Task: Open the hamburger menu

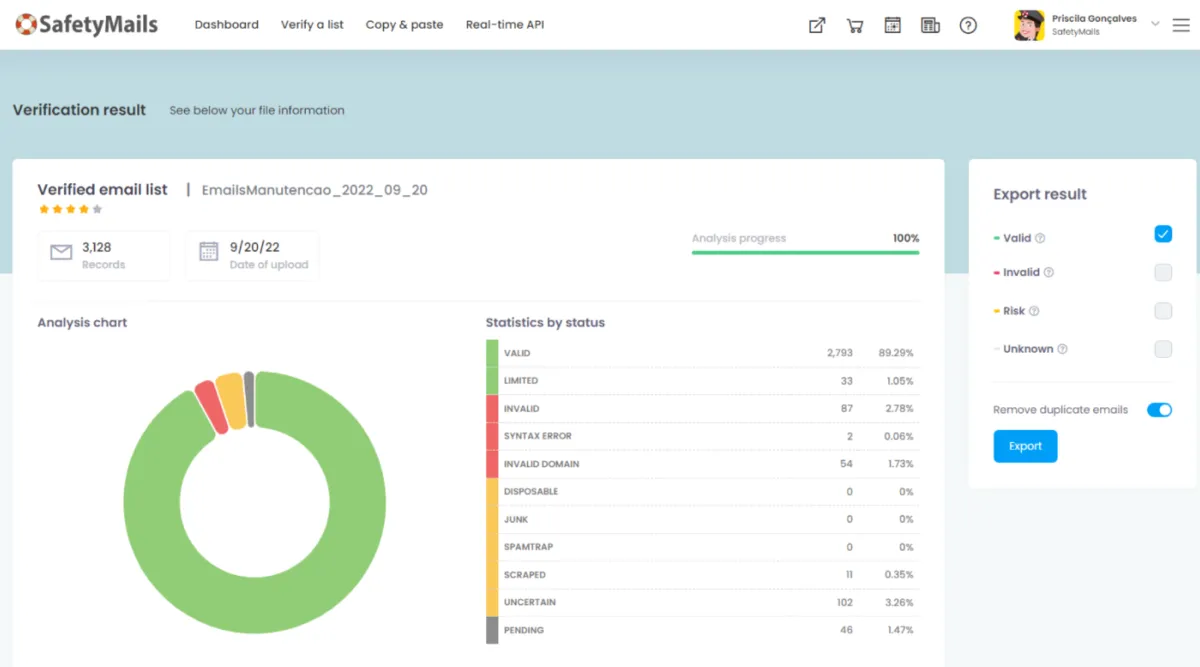Action: tap(1181, 25)
